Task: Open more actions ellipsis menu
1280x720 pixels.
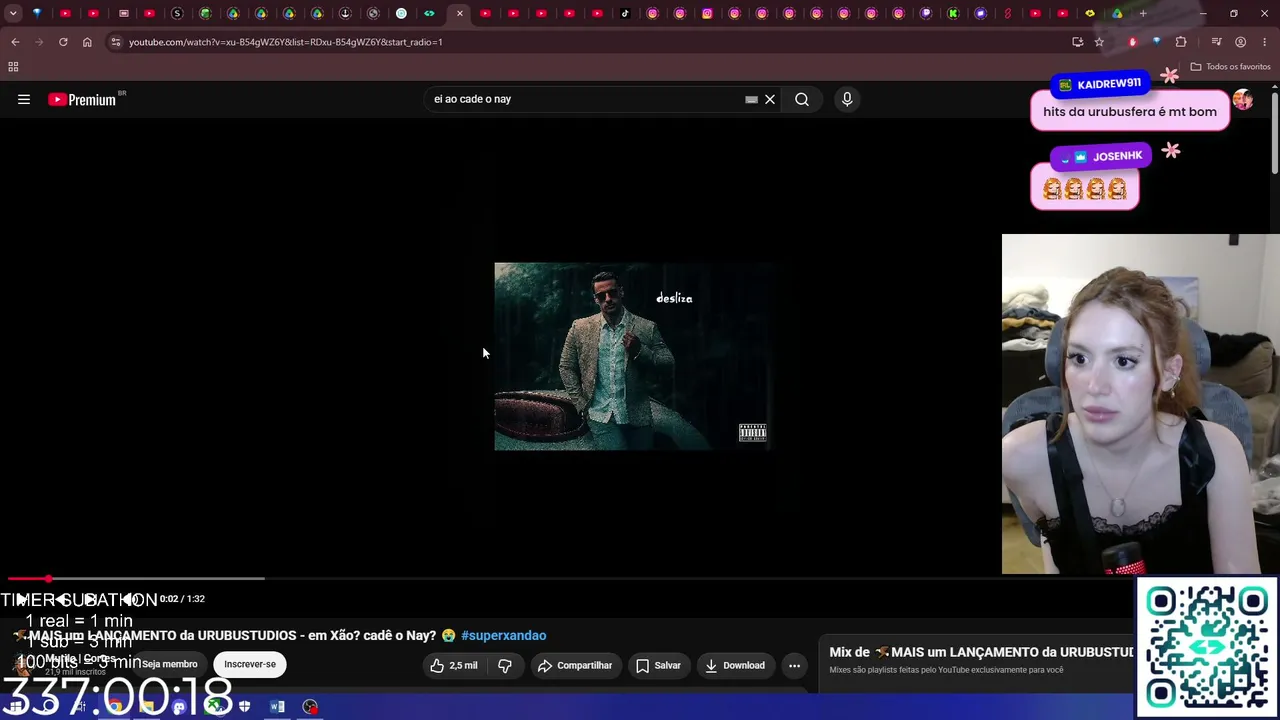Action: (x=794, y=665)
